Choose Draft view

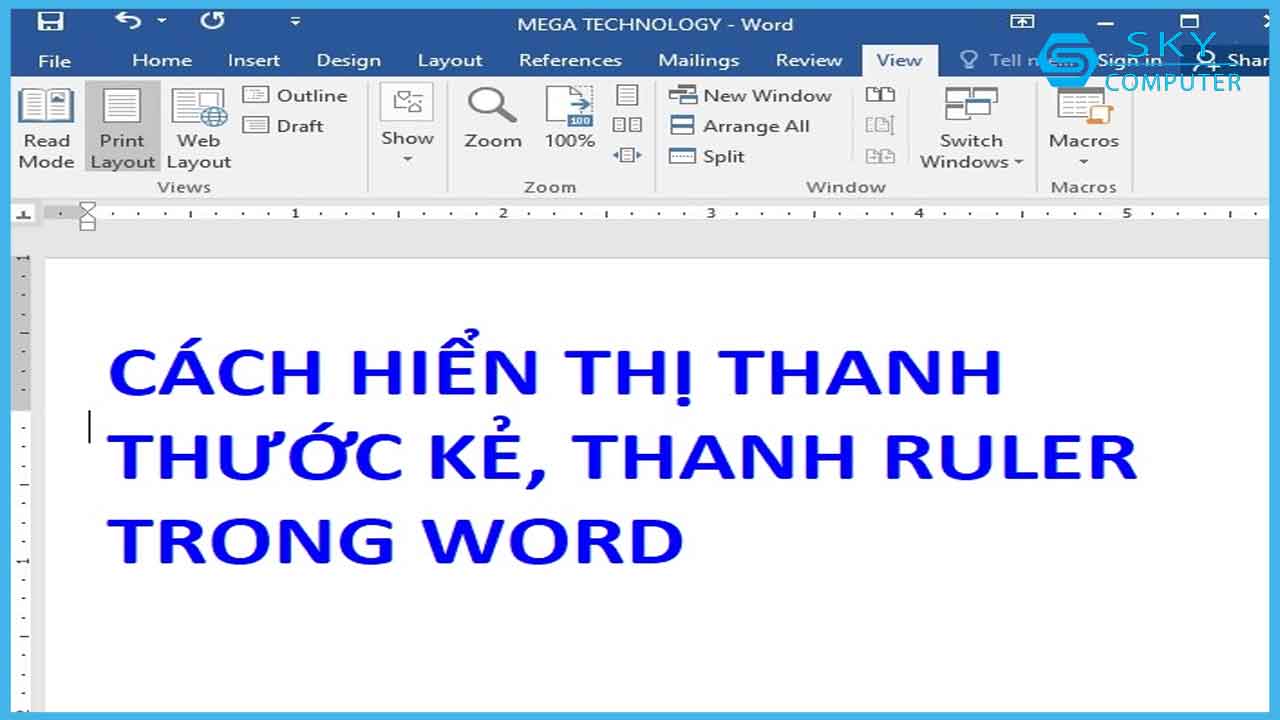tap(284, 126)
